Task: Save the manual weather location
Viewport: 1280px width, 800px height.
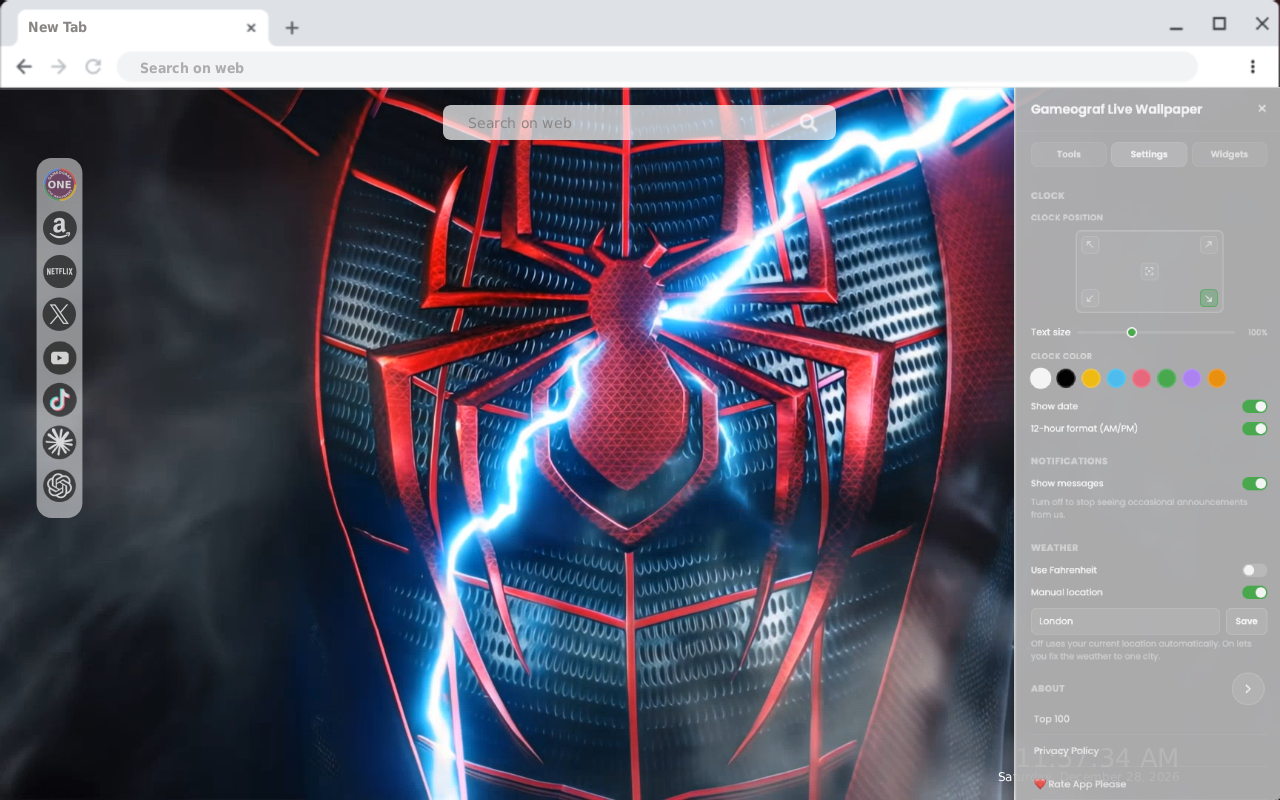Action: coord(1246,621)
